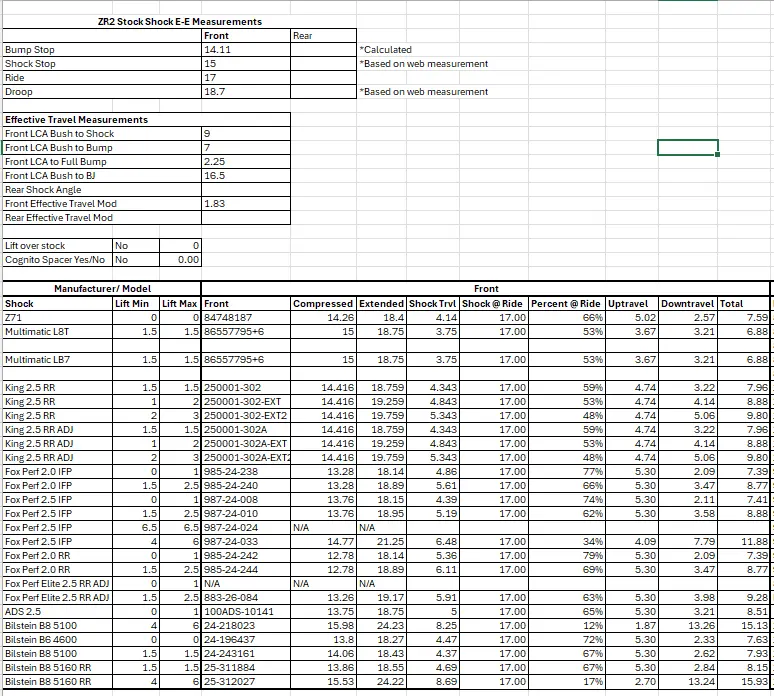The width and height of the screenshot is (774, 696).
Task: Select the Effective Travel Measurements heading
Action: [77, 119]
